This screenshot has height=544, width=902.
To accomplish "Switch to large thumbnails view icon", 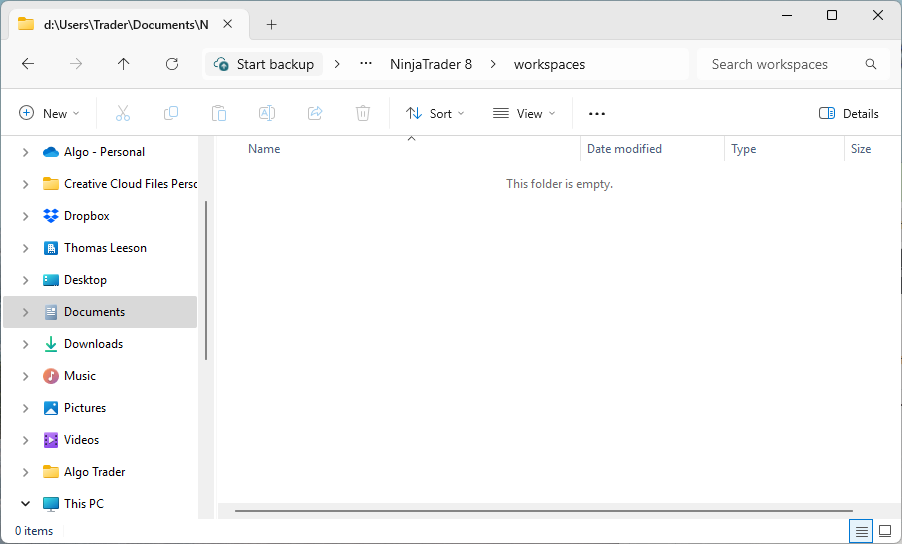I will pos(885,531).
